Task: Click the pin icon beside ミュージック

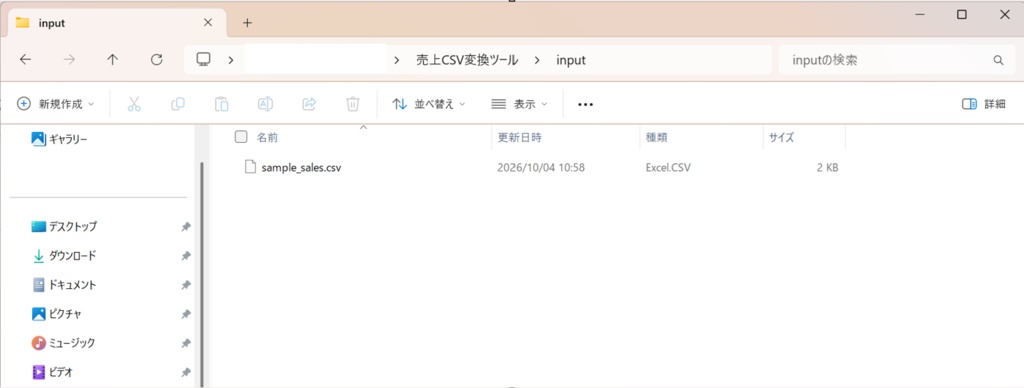Action: (x=185, y=343)
